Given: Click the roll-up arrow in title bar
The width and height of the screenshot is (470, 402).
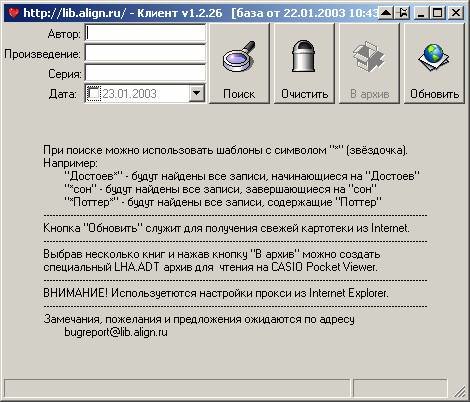Looking at the screenshot, I should [386, 13].
